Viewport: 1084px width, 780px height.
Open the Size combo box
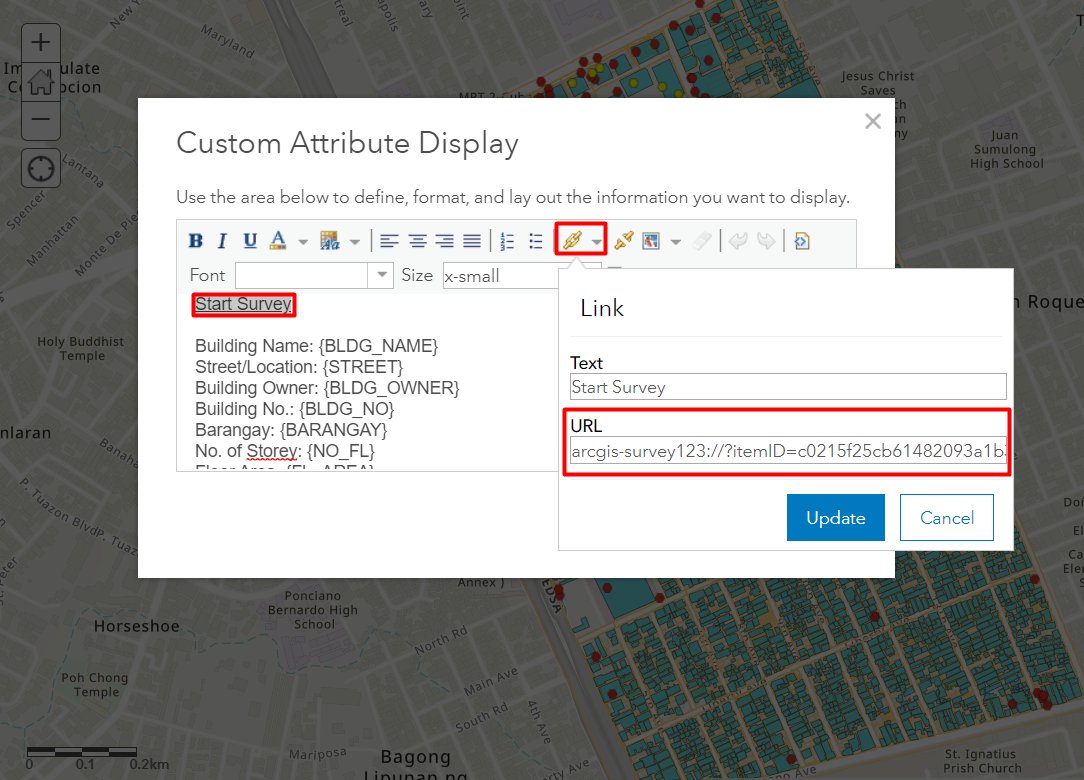click(500, 276)
